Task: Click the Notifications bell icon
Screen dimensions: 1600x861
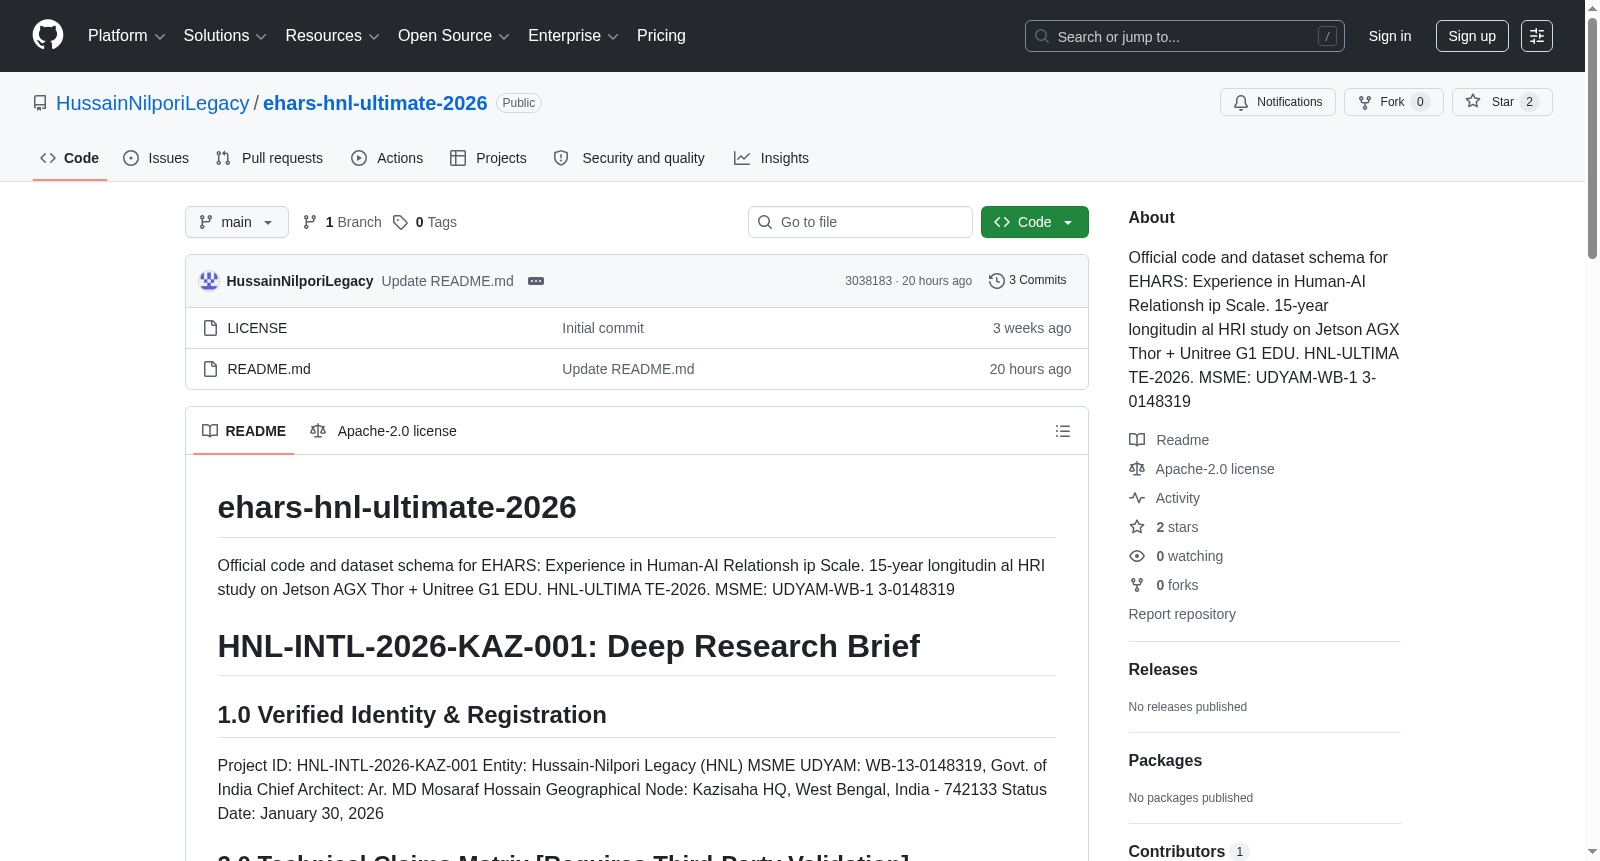Action: tap(1241, 102)
